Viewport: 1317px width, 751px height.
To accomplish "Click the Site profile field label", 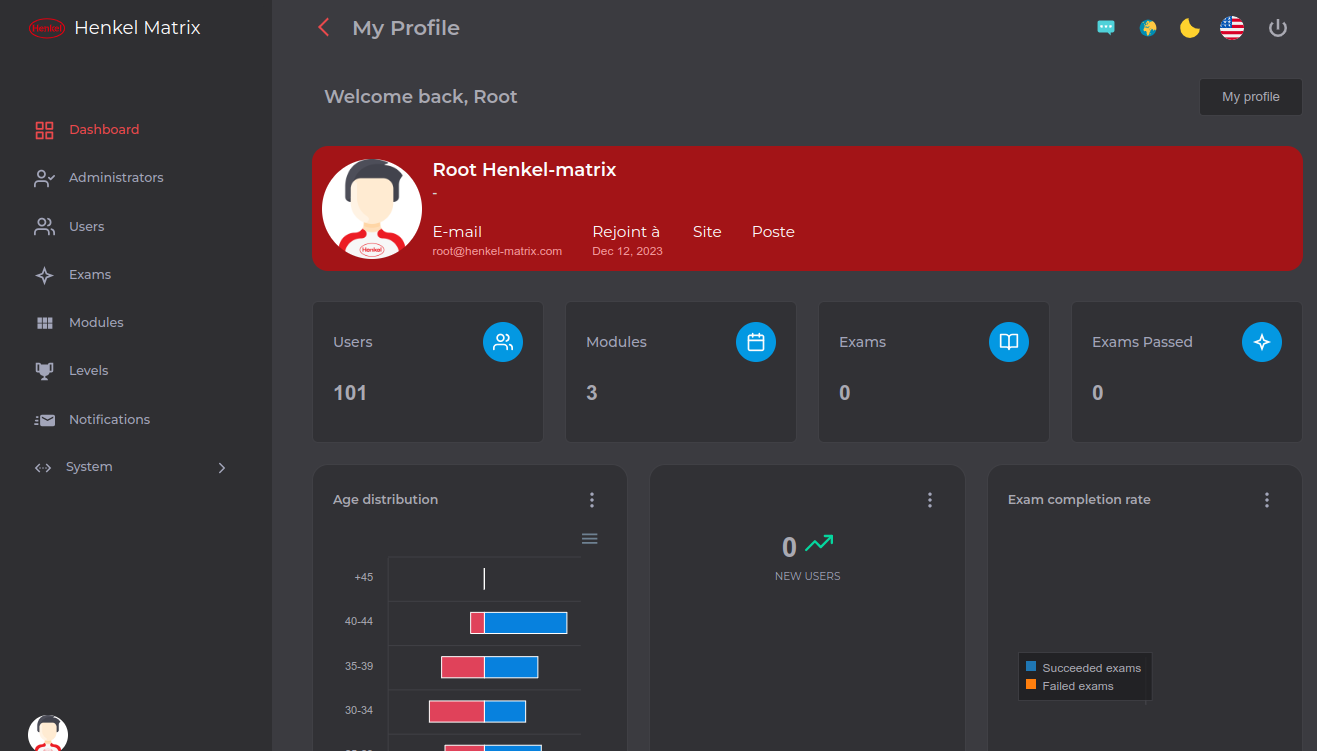I will (x=707, y=232).
